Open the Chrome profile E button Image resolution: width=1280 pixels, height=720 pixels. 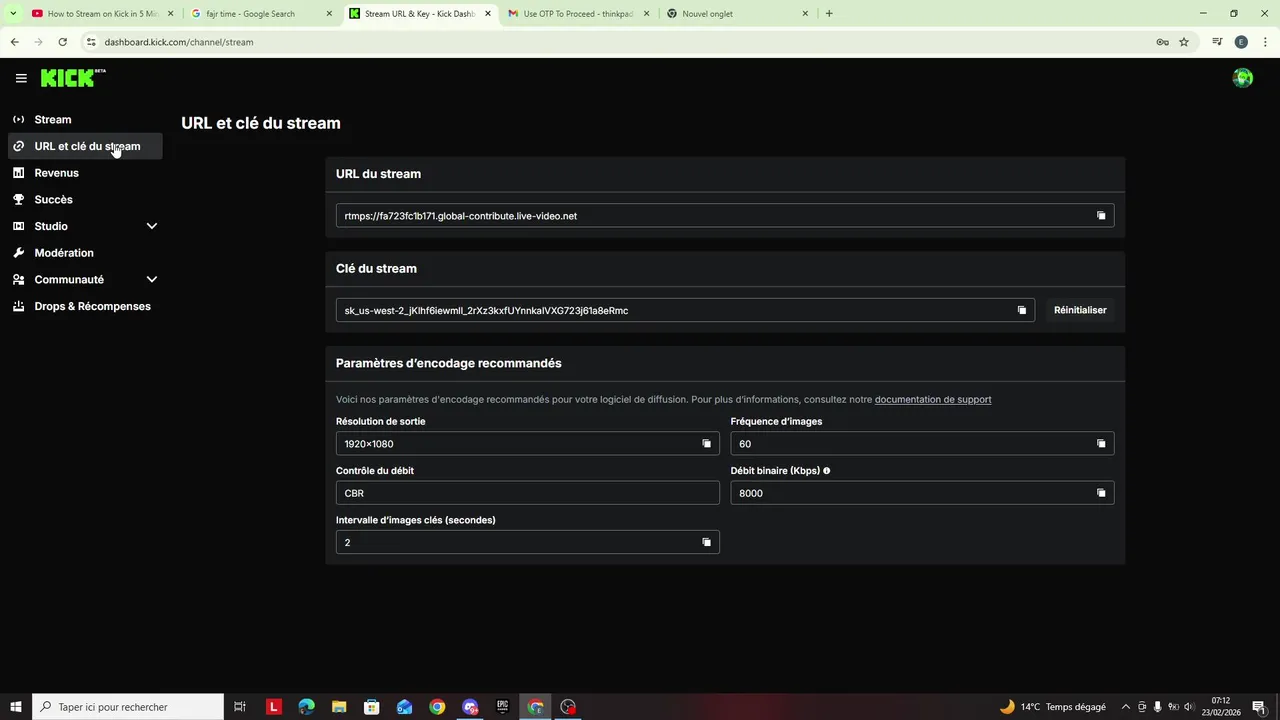1241,42
